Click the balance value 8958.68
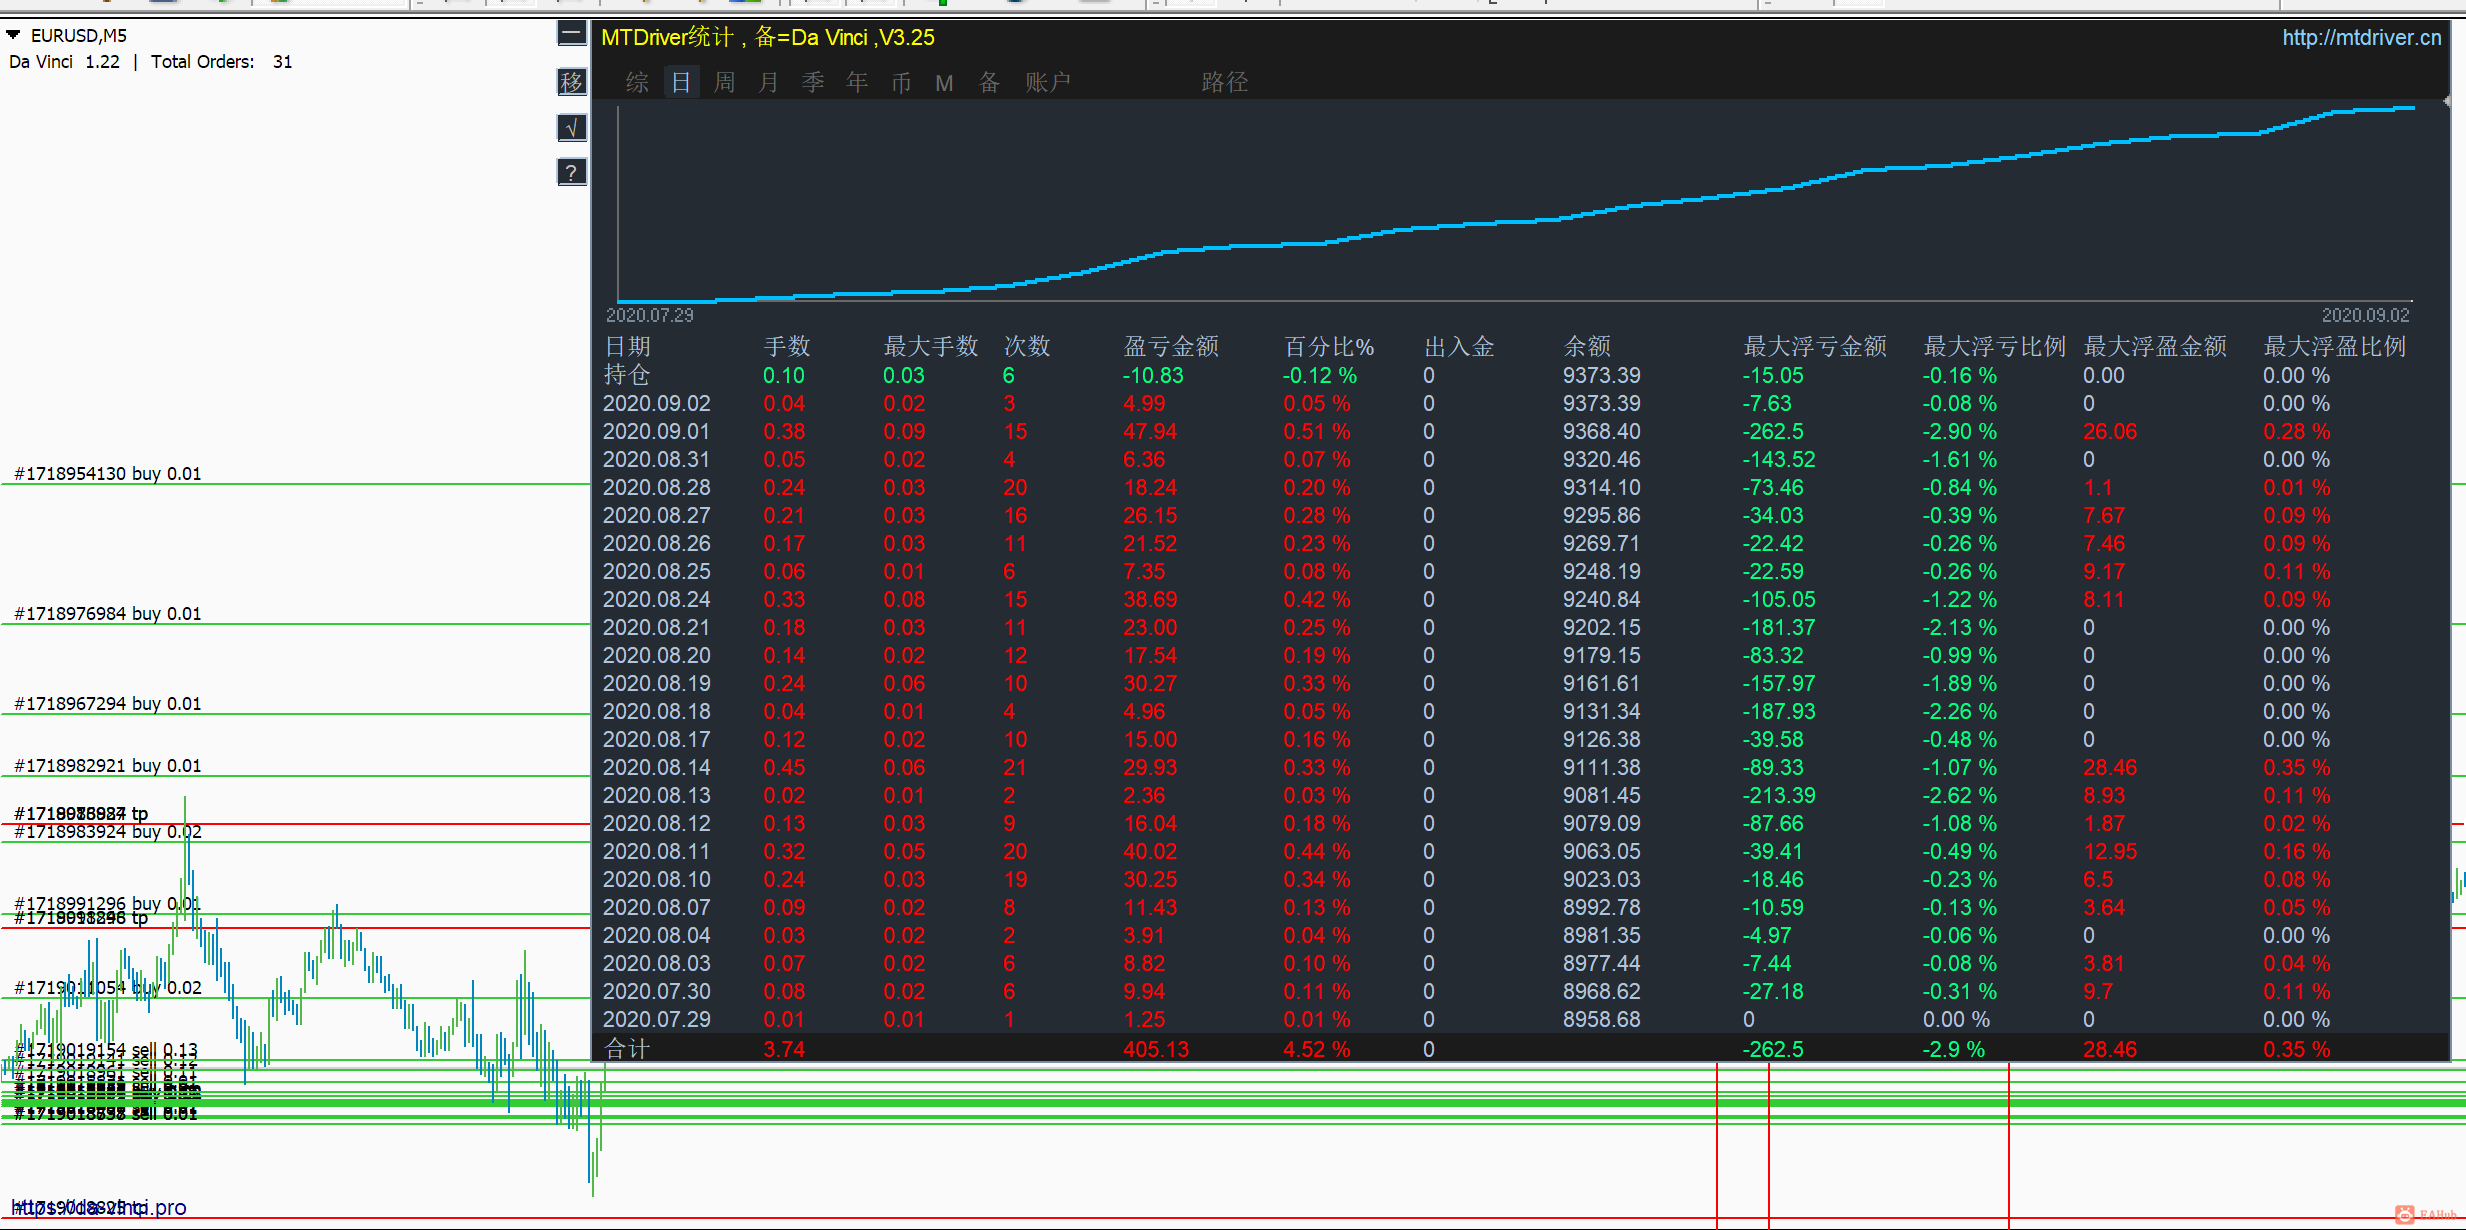2466x1230 pixels. pos(1602,1019)
